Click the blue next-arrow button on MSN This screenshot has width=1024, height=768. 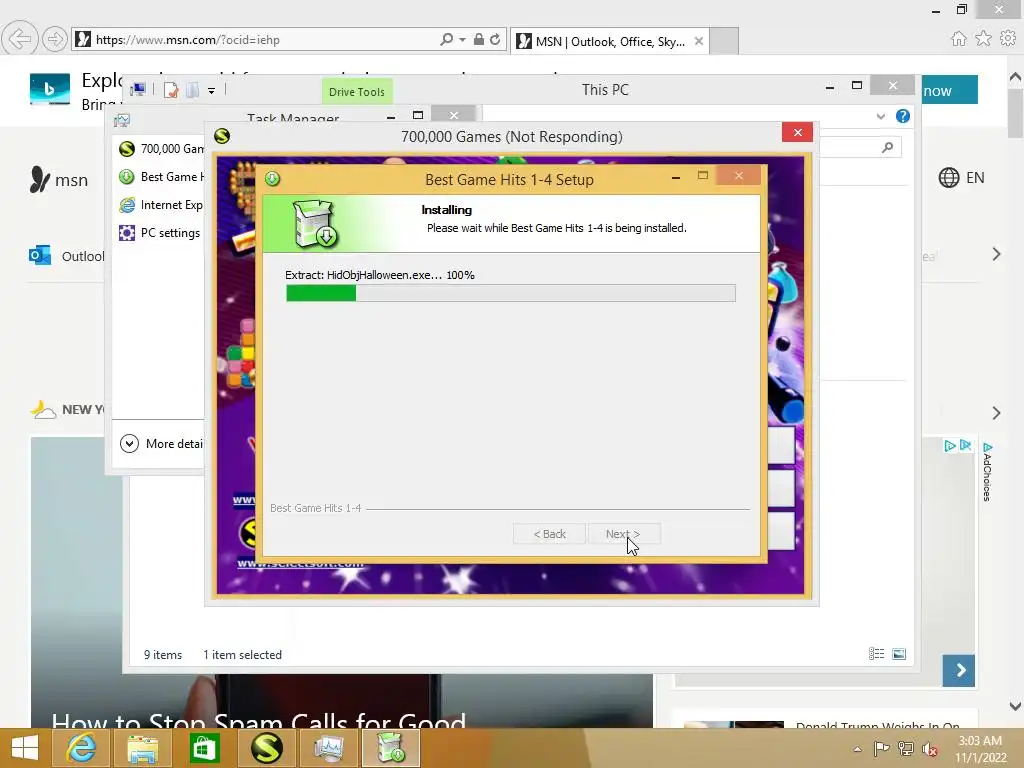[959, 671]
